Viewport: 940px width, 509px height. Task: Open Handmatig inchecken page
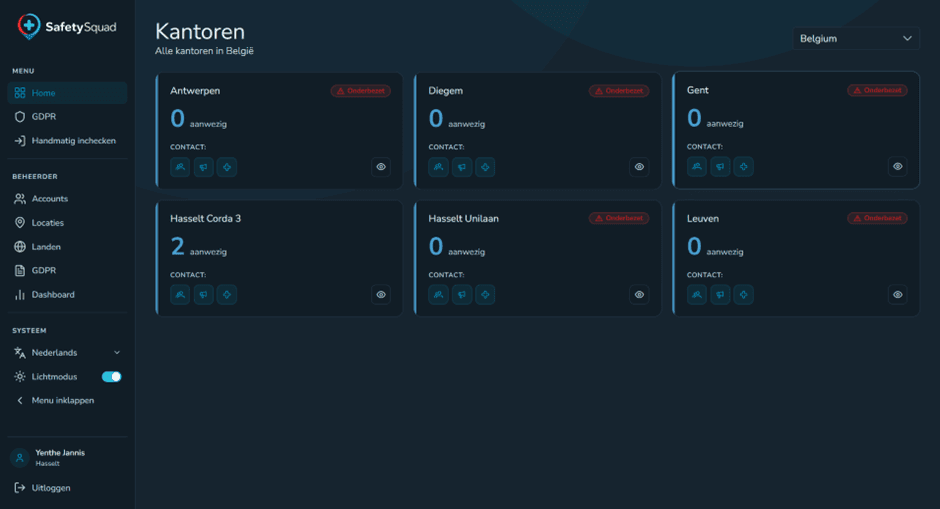67,141
